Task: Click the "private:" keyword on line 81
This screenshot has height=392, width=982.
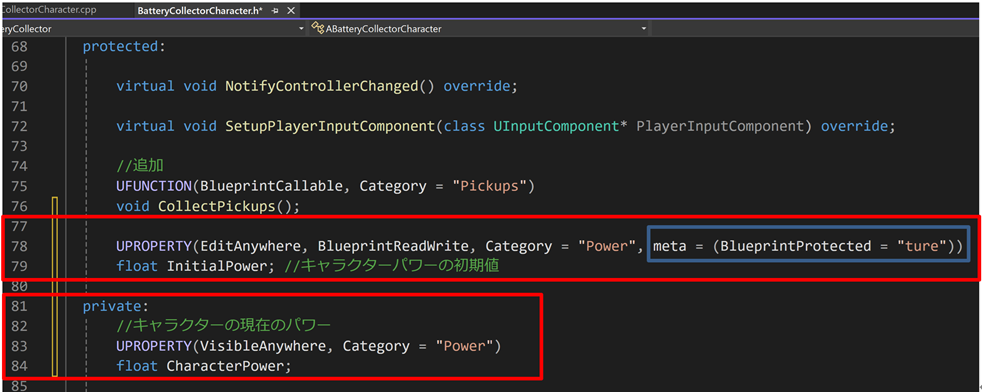Action: click(116, 306)
